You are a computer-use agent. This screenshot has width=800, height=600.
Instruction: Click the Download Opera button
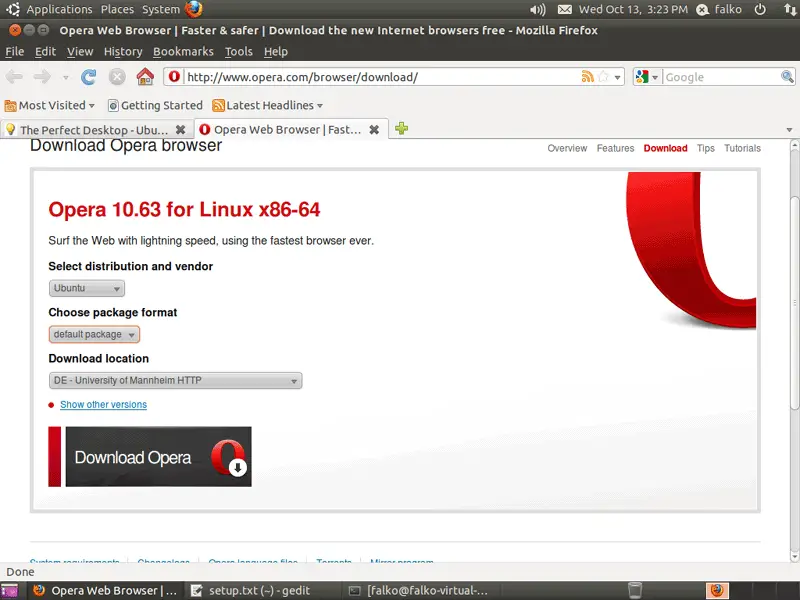point(150,457)
